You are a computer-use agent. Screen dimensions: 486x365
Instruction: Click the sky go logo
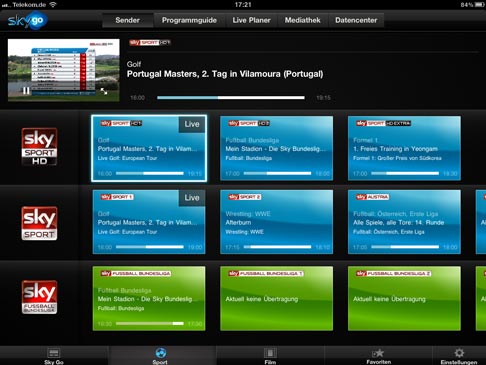[x=27, y=20]
